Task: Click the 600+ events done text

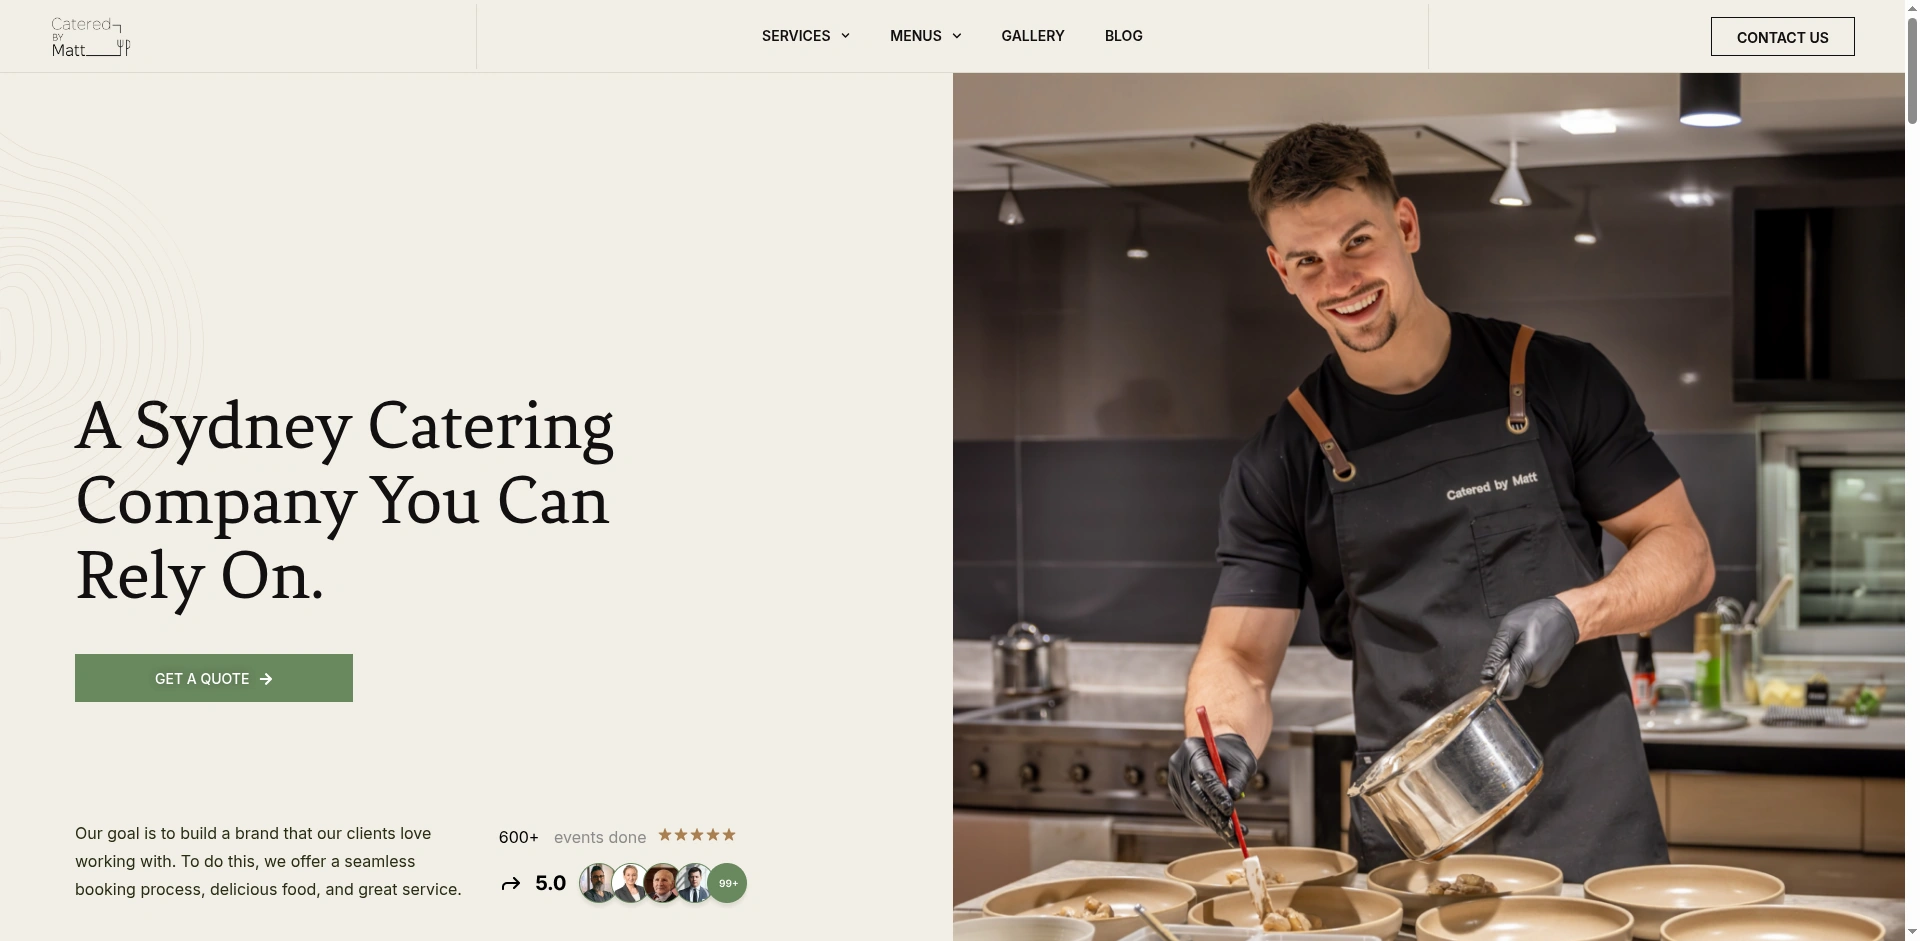Action: click(572, 837)
